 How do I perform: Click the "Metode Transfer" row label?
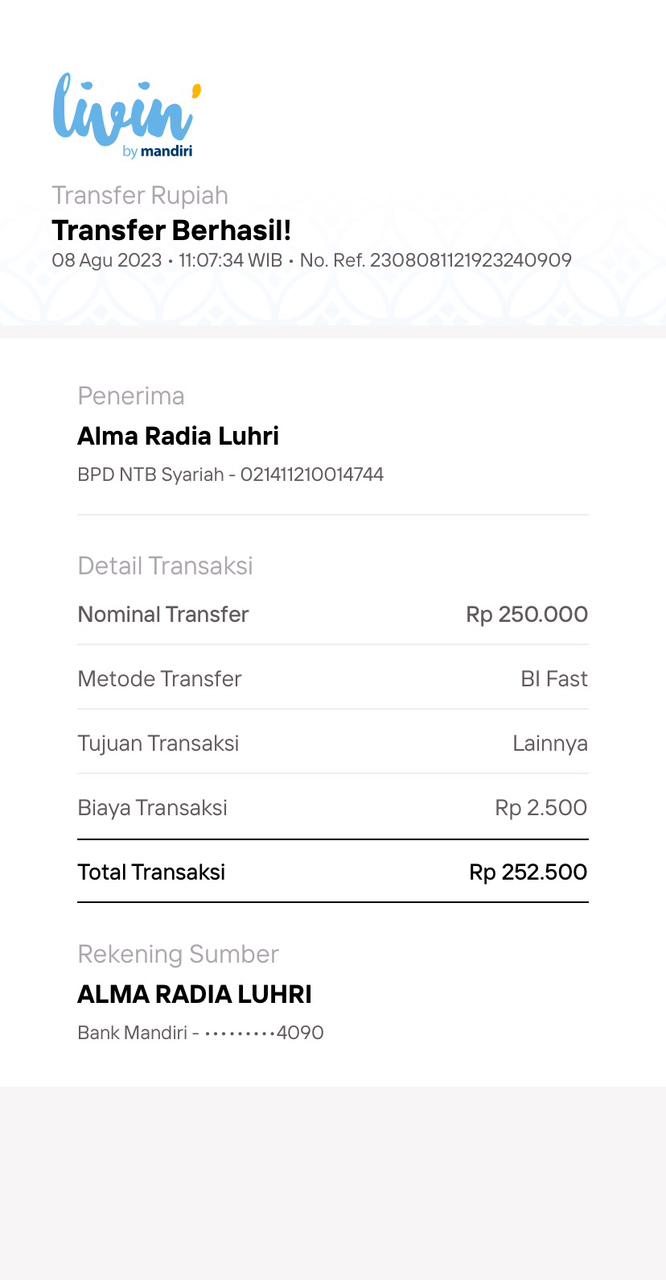point(160,679)
